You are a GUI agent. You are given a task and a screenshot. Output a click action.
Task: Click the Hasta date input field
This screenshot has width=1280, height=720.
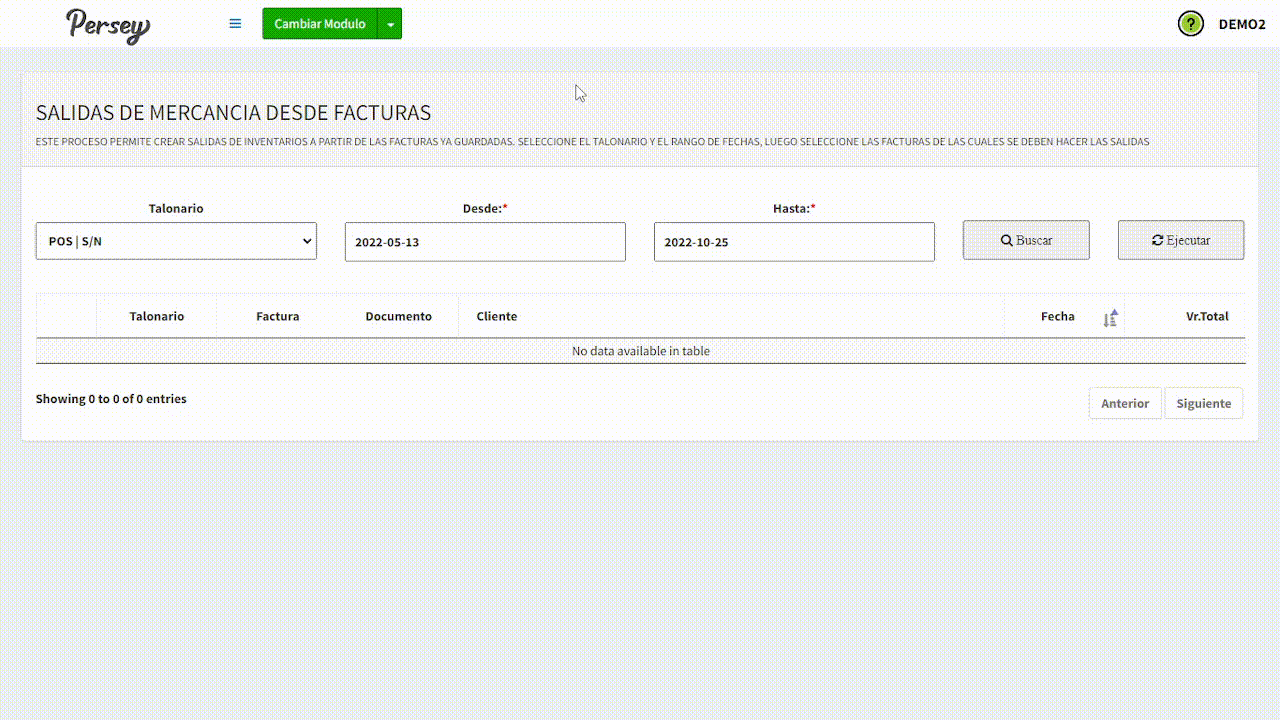click(x=794, y=242)
